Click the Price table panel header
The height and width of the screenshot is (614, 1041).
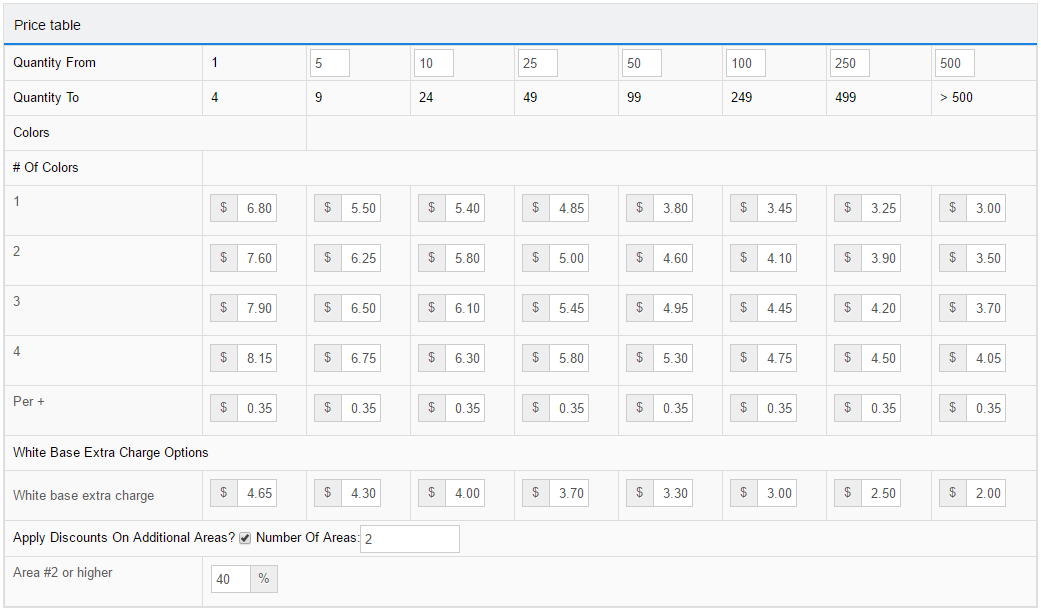click(520, 24)
